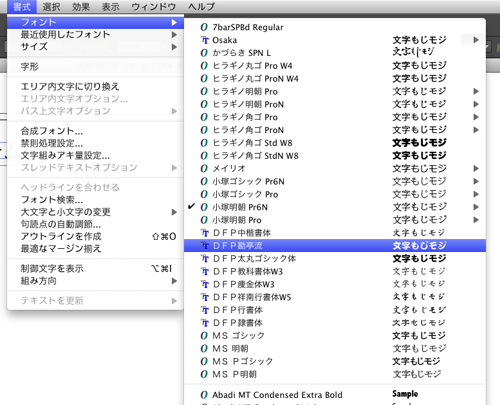The height and width of the screenshot is (405, 500).
Task: Open the 効果 menu
Action: [x=81, y=6]
